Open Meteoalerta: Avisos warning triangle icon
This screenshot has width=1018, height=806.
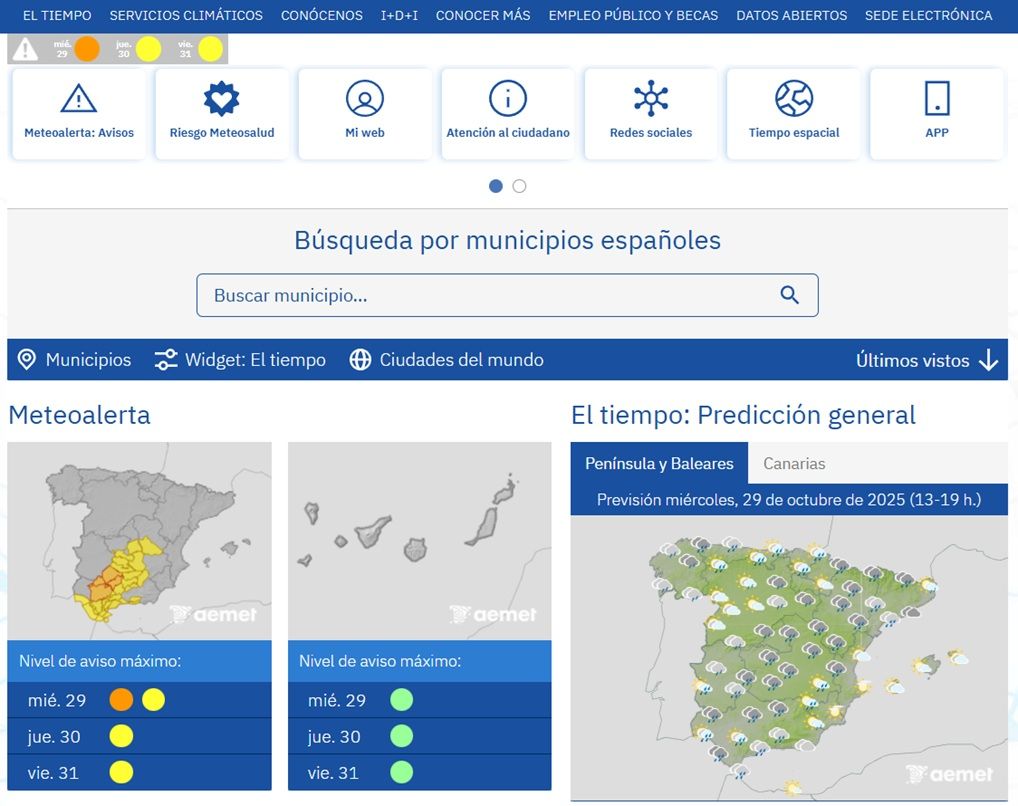click(79, 99)
